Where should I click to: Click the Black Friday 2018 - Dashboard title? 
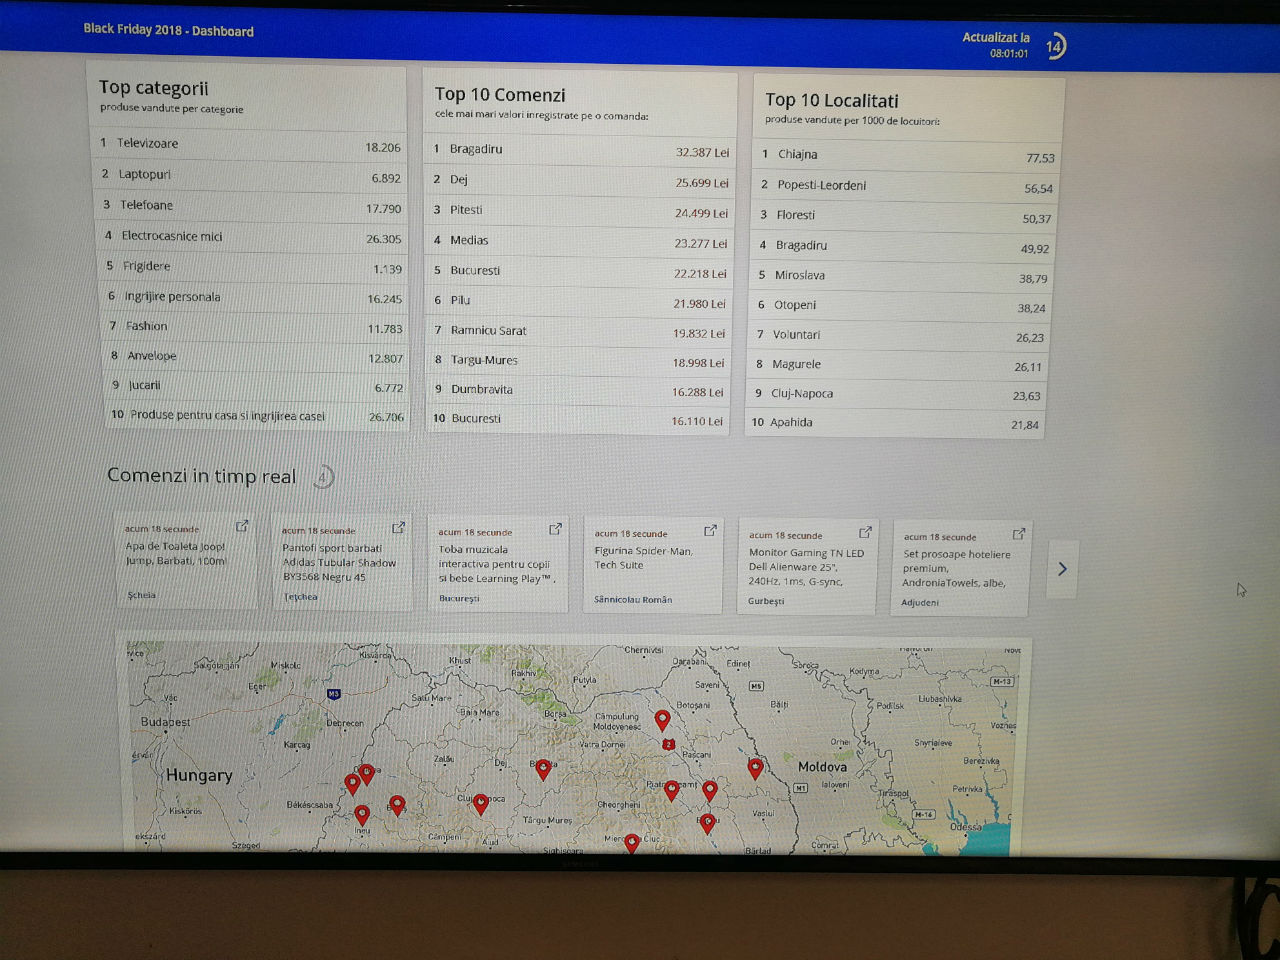coord(168,30)
